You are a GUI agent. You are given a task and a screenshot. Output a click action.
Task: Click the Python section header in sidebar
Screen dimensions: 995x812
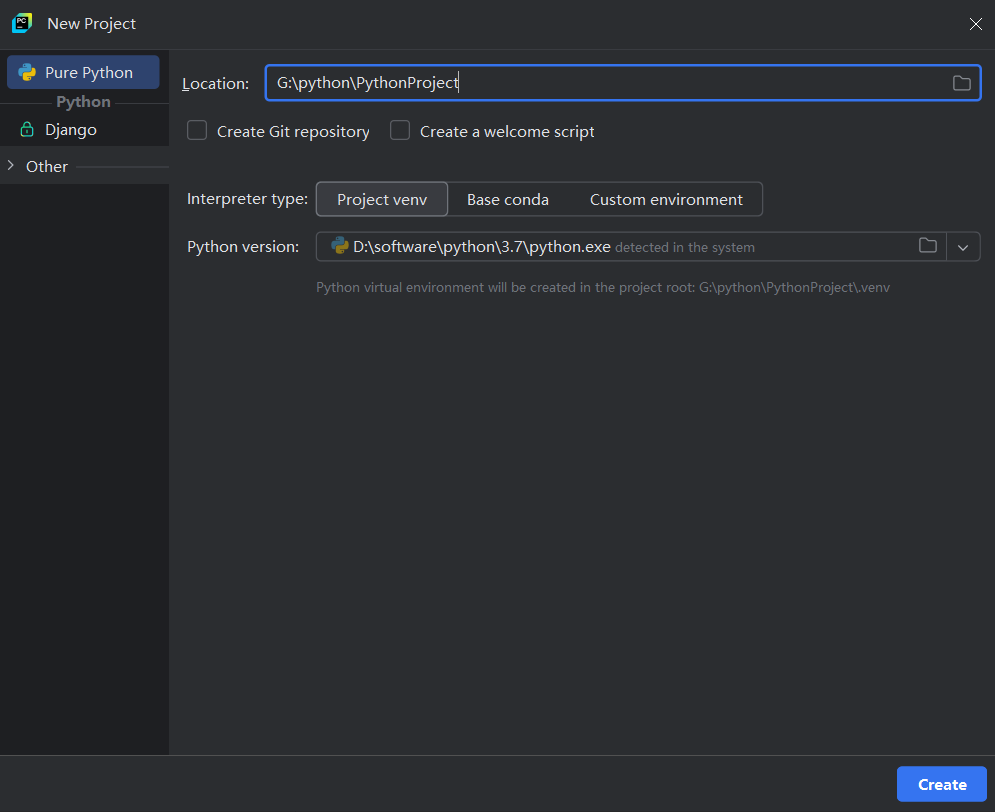(83, 102)
